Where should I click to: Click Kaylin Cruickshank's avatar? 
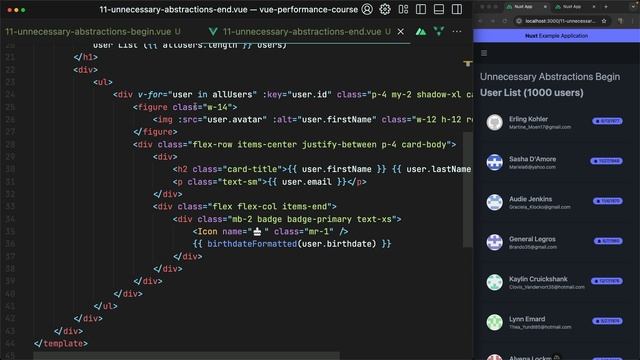pos(494,282)
